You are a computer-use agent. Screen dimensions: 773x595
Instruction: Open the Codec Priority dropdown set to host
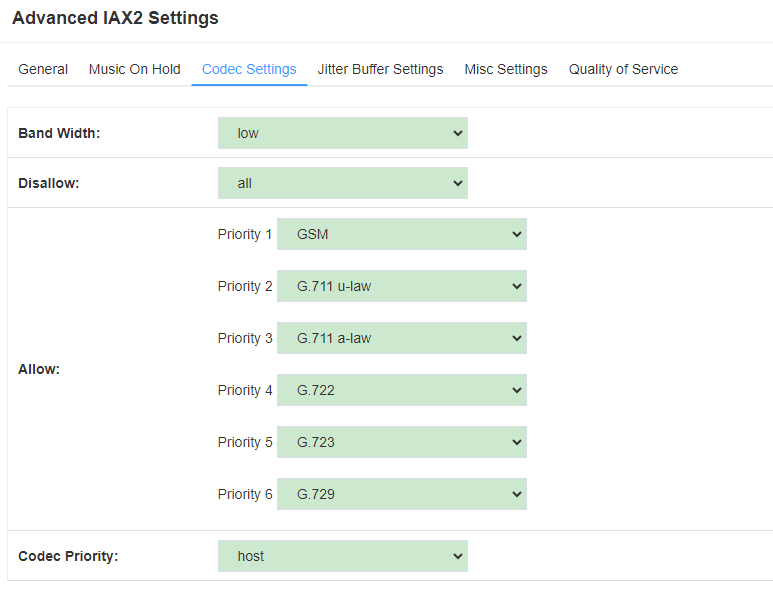343,556
